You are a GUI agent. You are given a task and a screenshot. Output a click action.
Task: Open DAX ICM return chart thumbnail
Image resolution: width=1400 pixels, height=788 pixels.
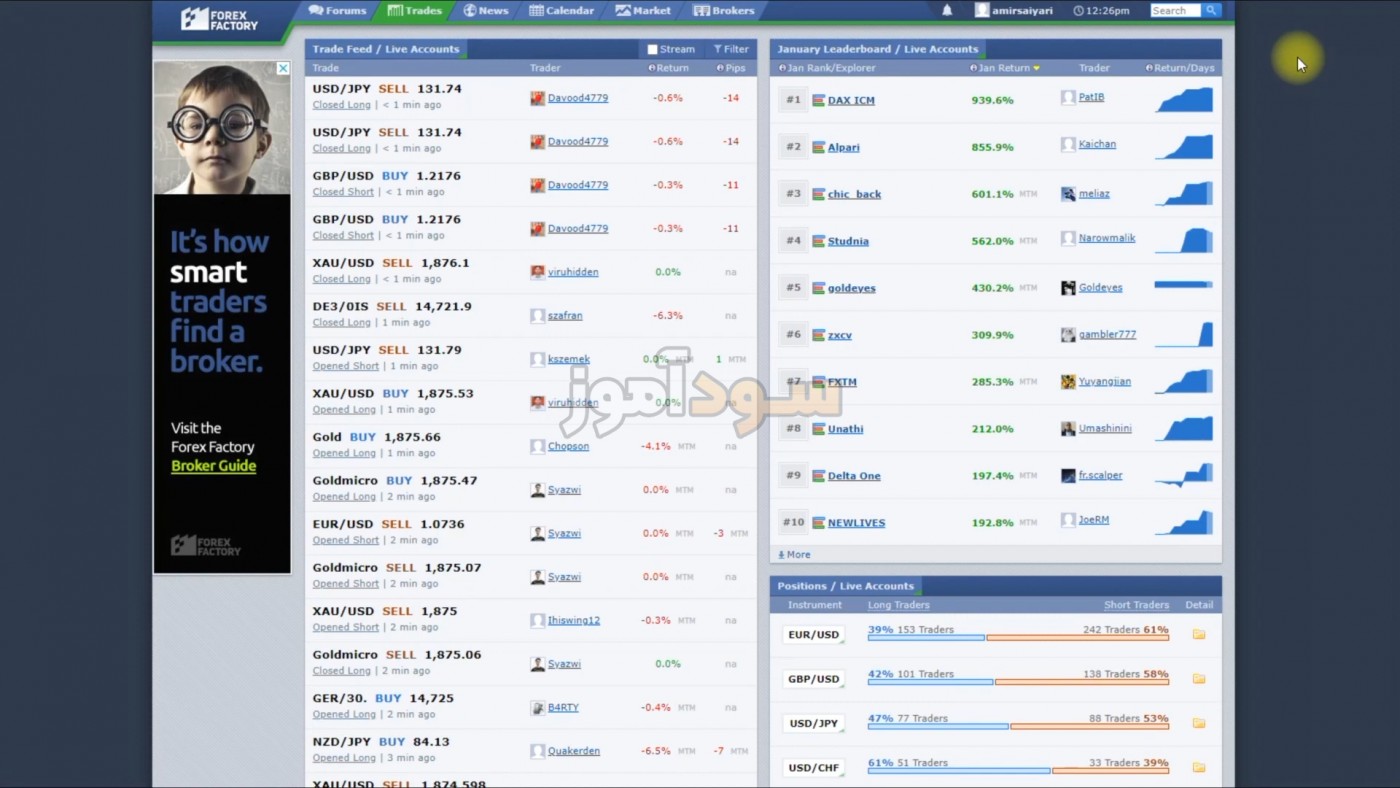tap(1183, 99)
